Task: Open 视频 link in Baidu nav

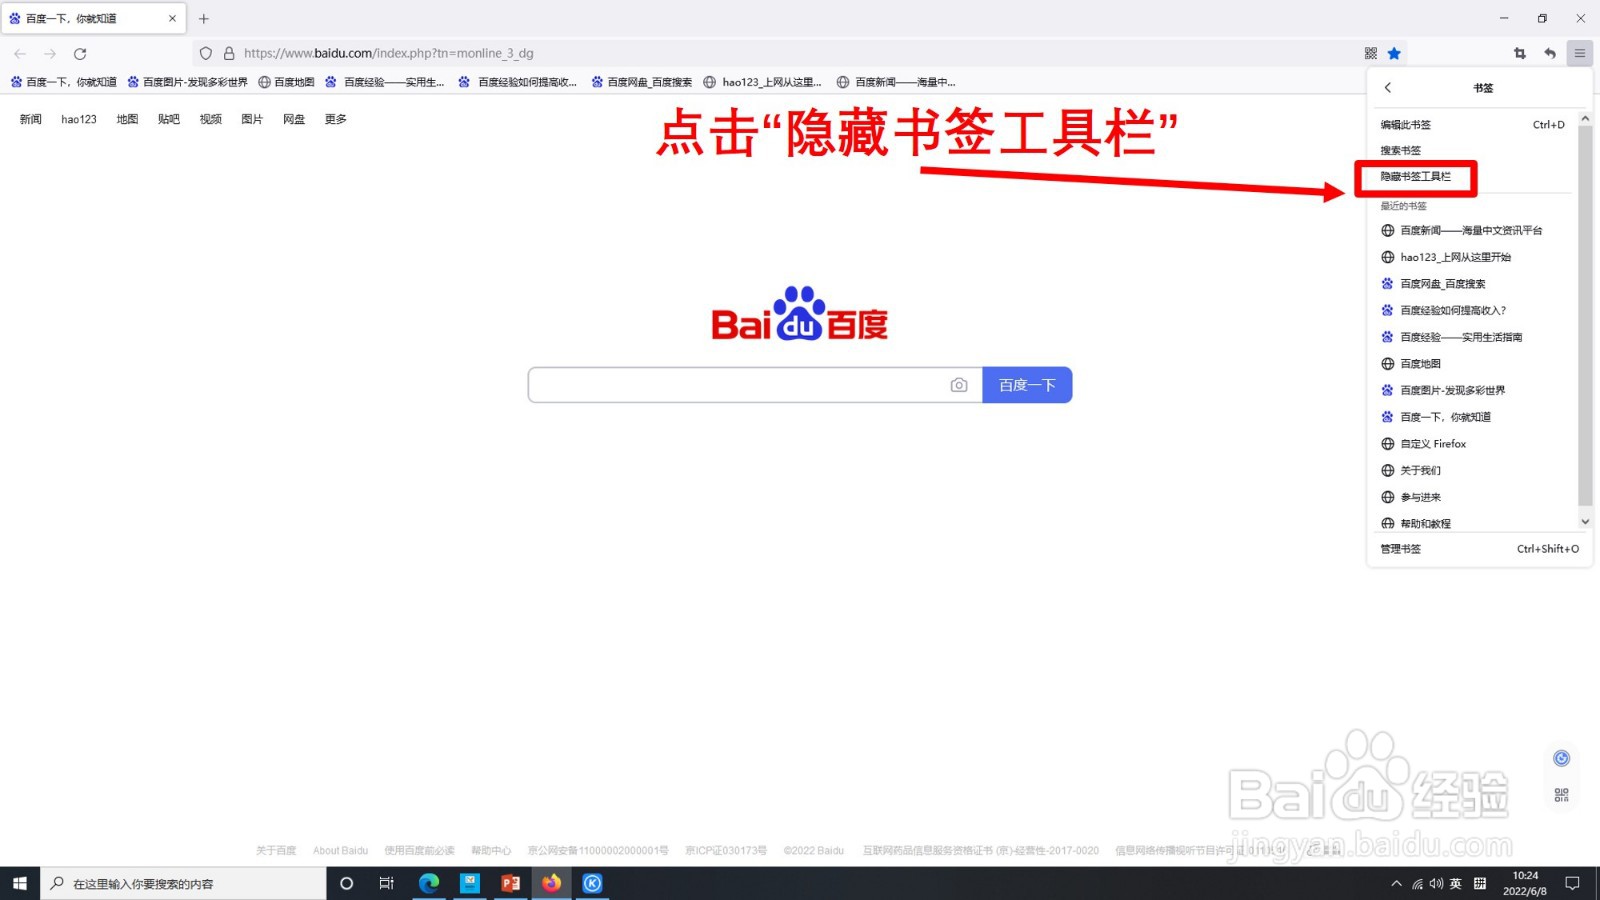Action: (211, 119)
